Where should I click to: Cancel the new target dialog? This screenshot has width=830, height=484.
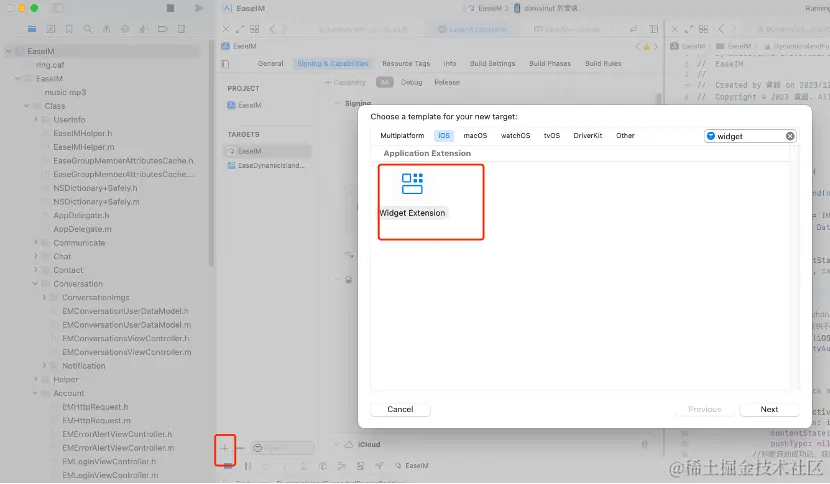(x=400, y=409)
